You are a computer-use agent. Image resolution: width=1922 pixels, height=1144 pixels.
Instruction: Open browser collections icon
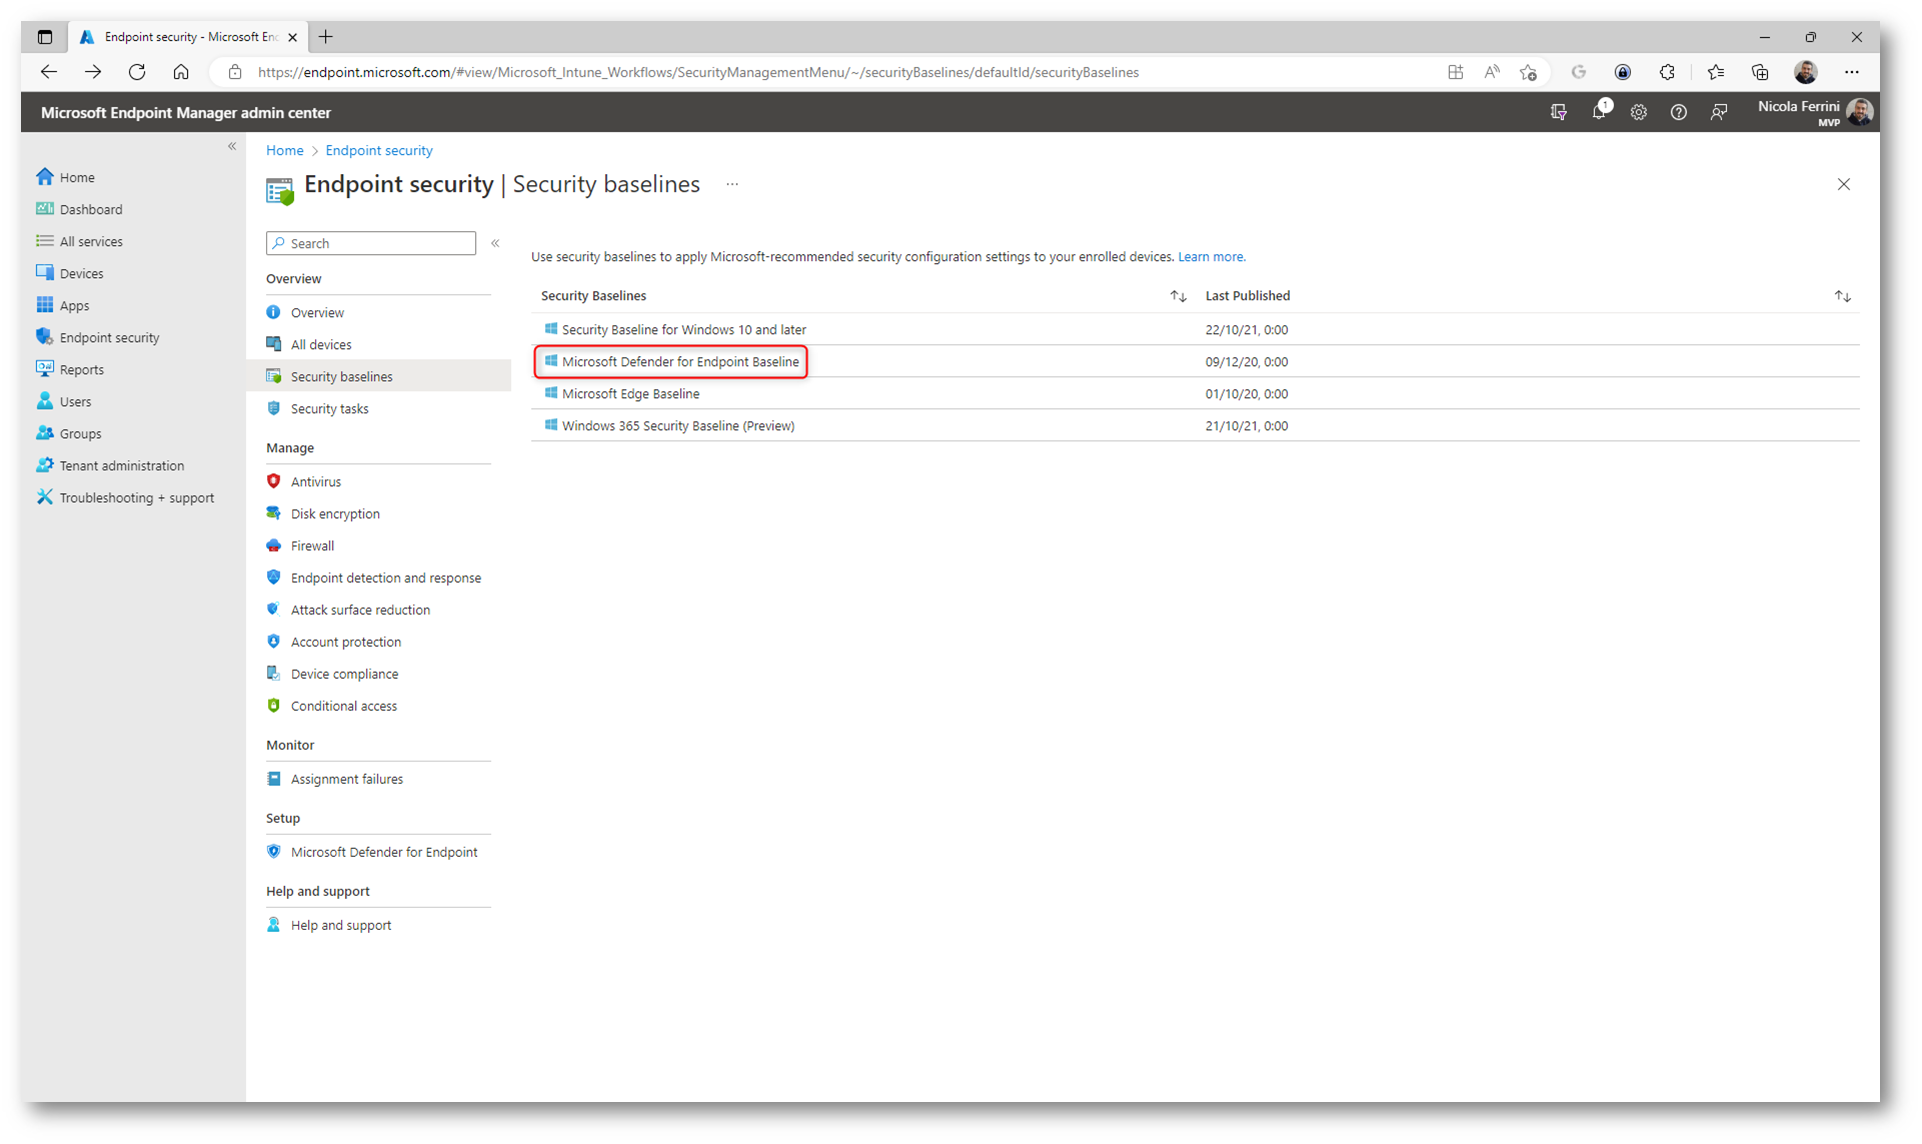[1759, 72]
